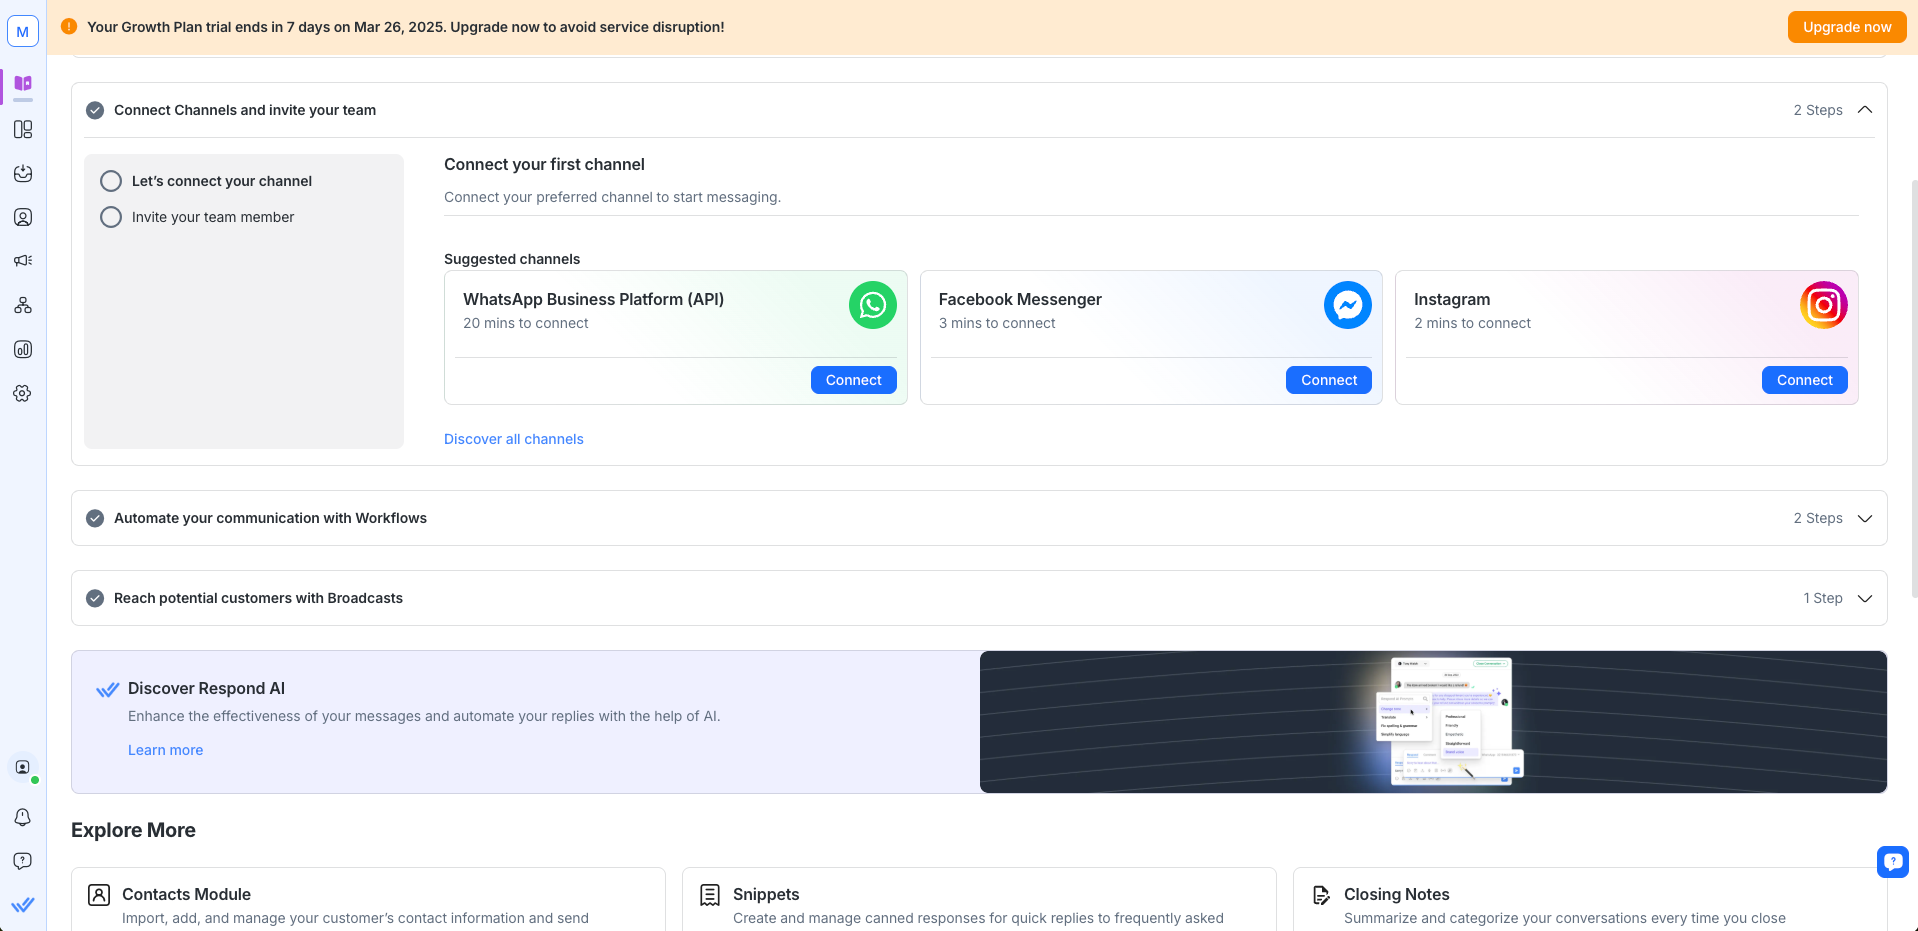Screen dimensions: 1918x931
Task: Open notifications via the bell icon
Action: [22, 817]
